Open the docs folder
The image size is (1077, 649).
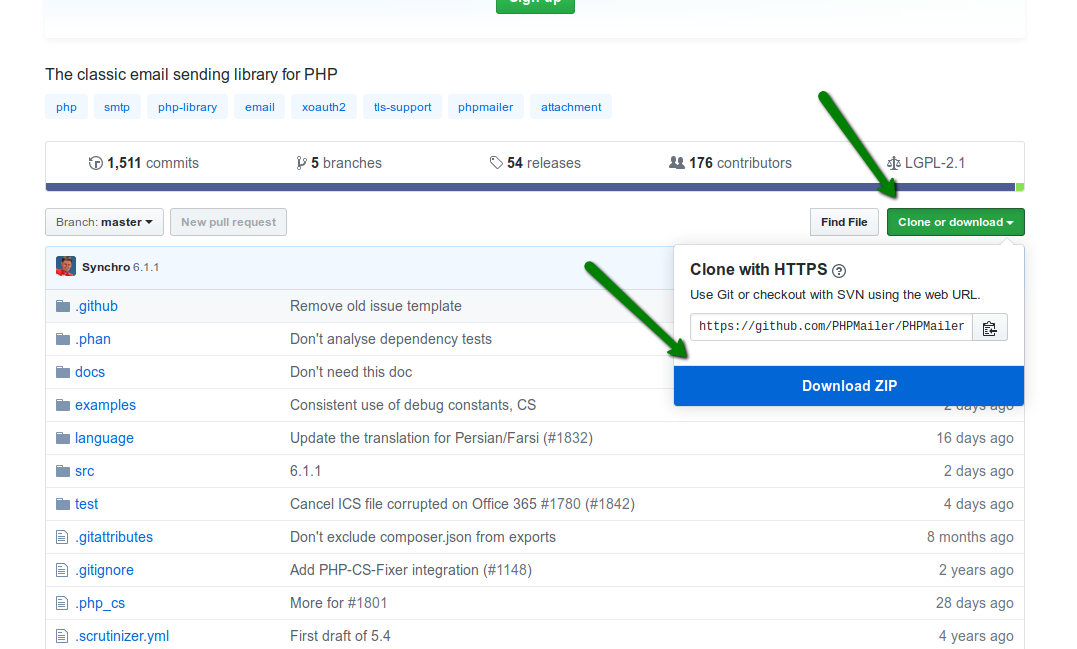click(90, 372)
